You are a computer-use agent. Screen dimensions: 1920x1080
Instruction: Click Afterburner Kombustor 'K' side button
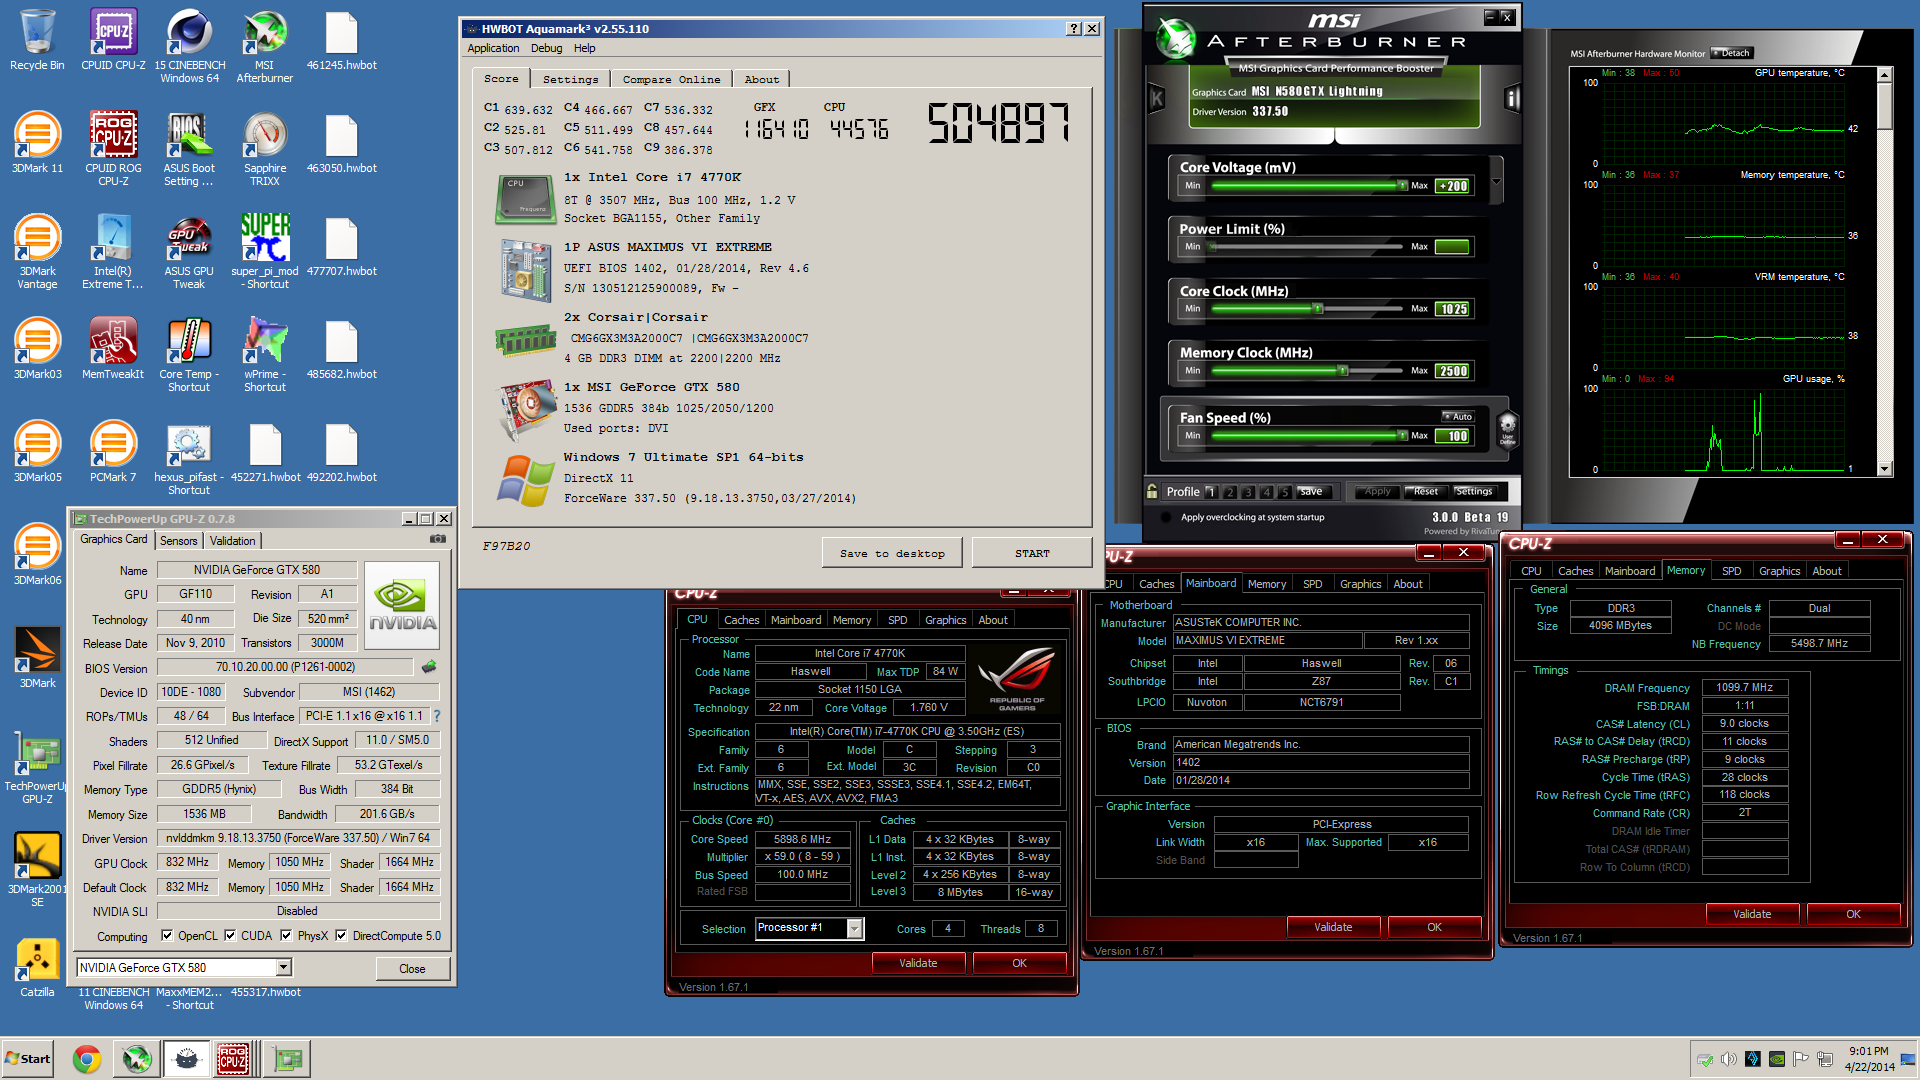(x=1157, y=98)
